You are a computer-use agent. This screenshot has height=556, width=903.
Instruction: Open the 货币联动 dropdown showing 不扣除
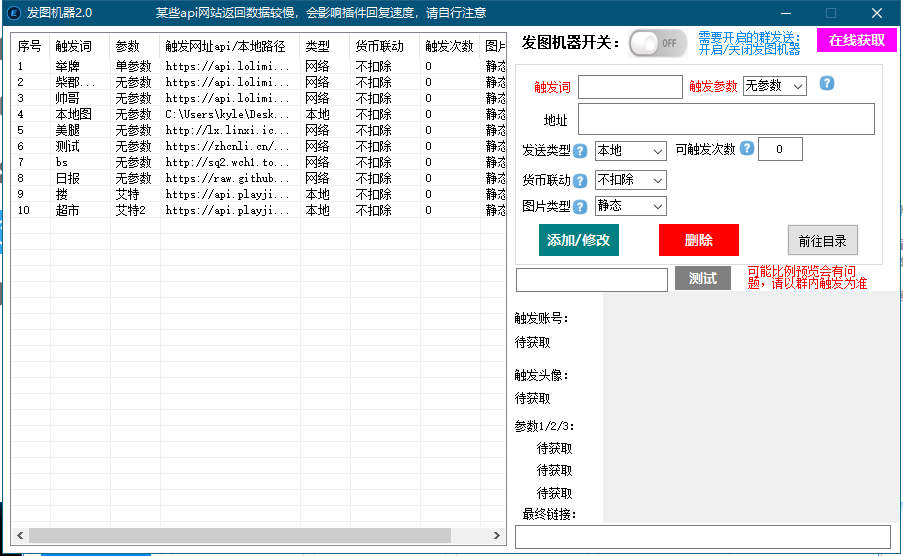pyautogui.click(x=630, y=181)
